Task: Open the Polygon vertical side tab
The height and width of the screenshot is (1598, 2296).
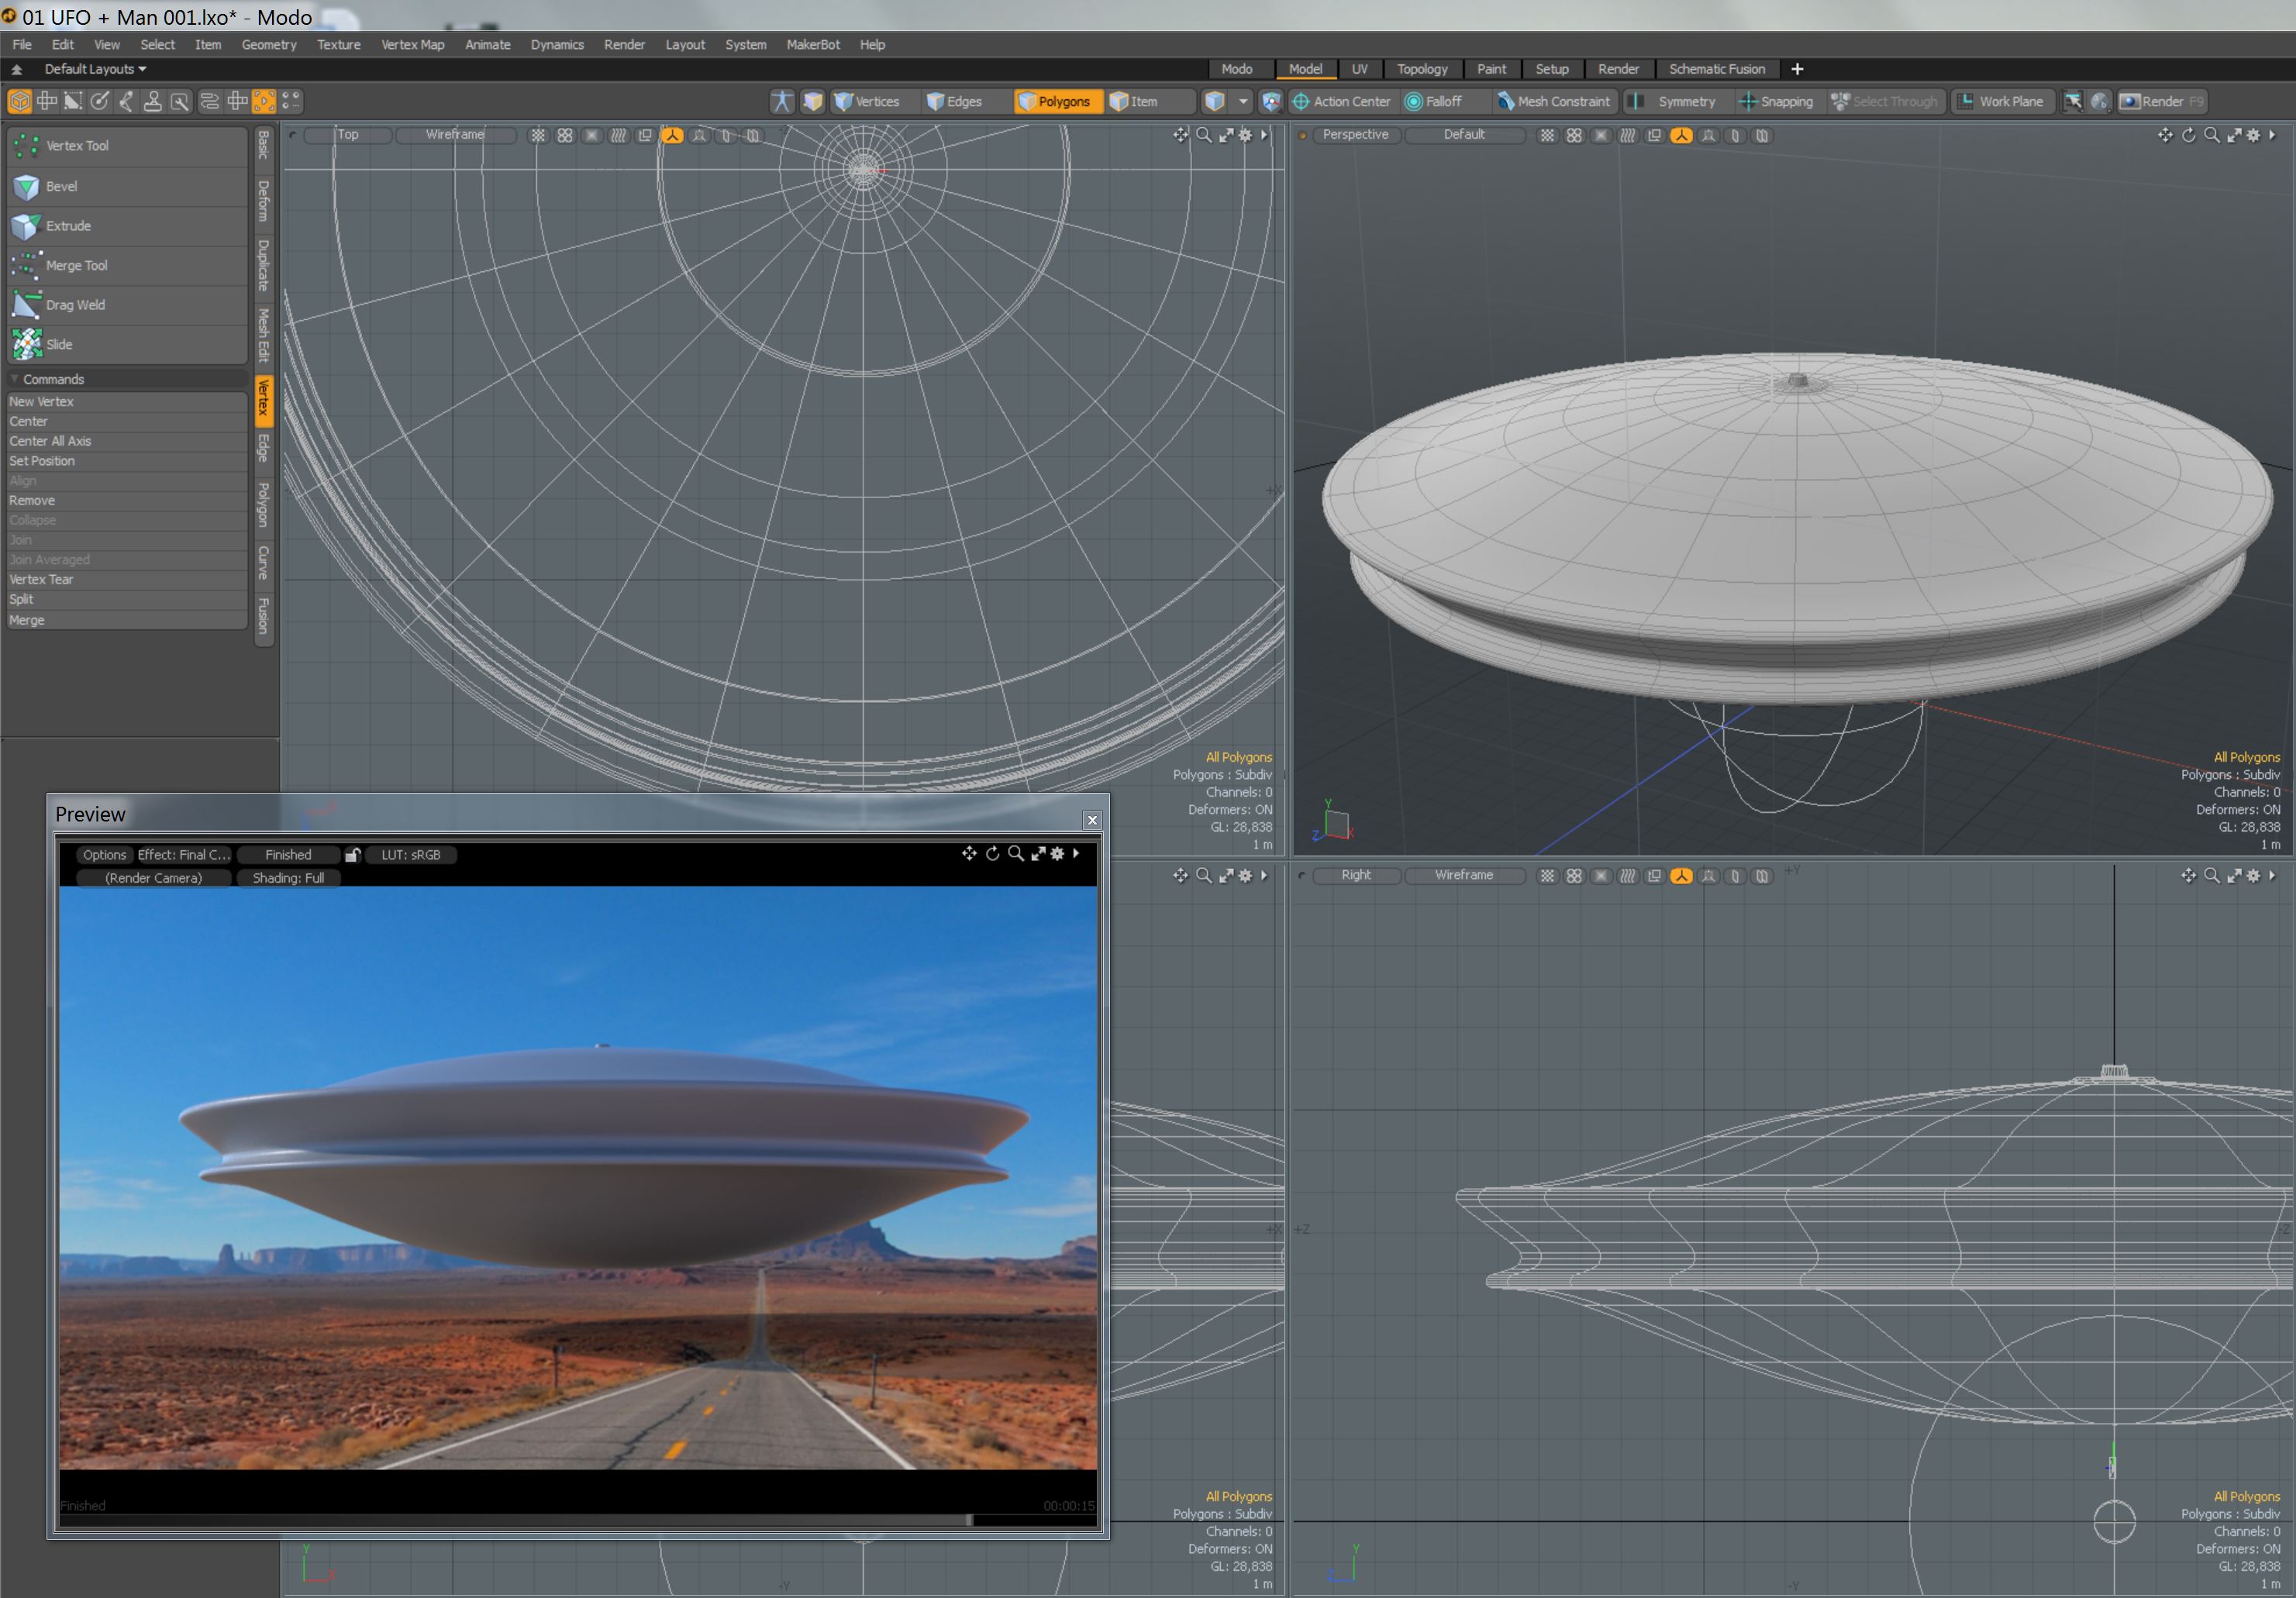Action: (264, 506)
